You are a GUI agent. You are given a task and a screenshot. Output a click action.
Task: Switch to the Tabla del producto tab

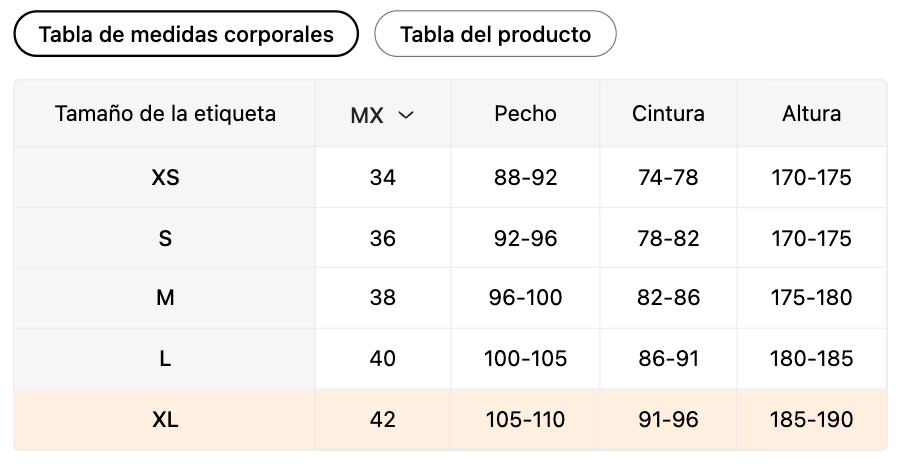click(495, 34)
